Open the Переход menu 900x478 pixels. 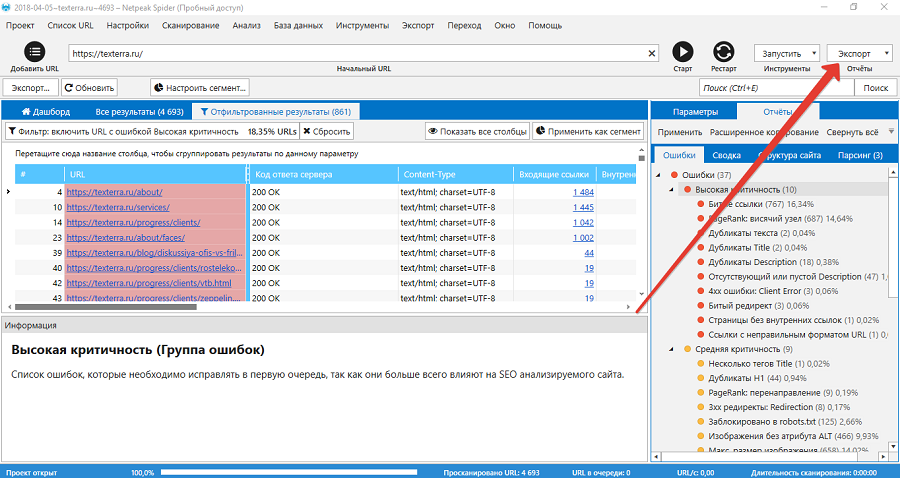[464, 25]
